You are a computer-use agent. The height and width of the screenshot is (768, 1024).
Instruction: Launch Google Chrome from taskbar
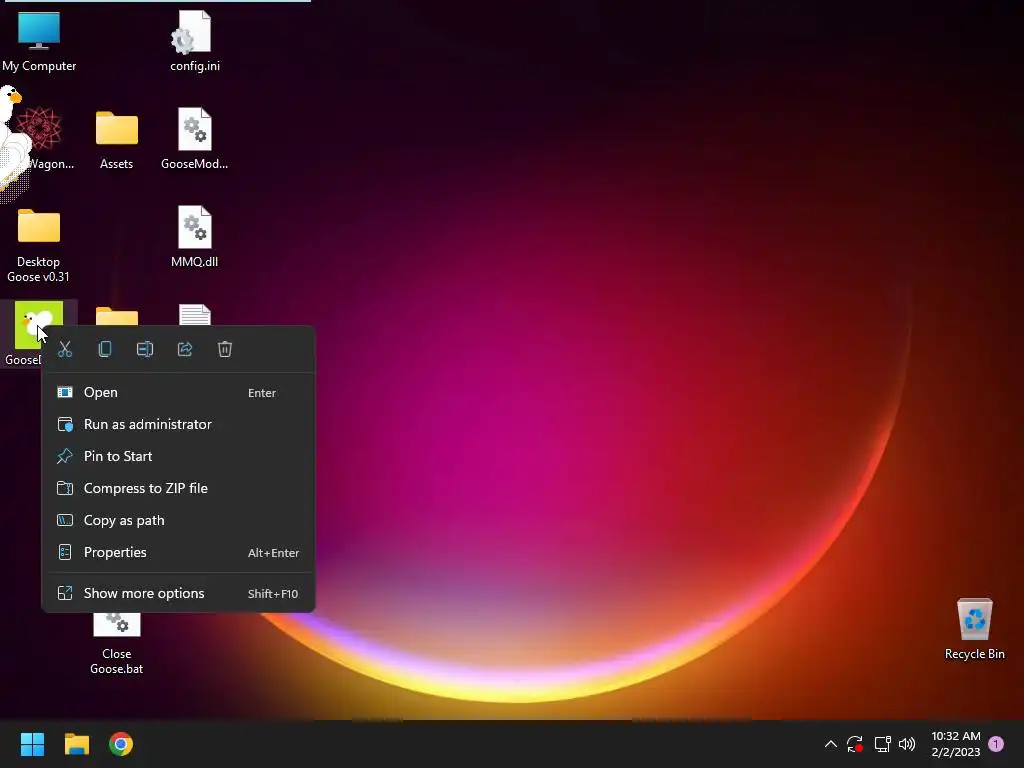121,744
